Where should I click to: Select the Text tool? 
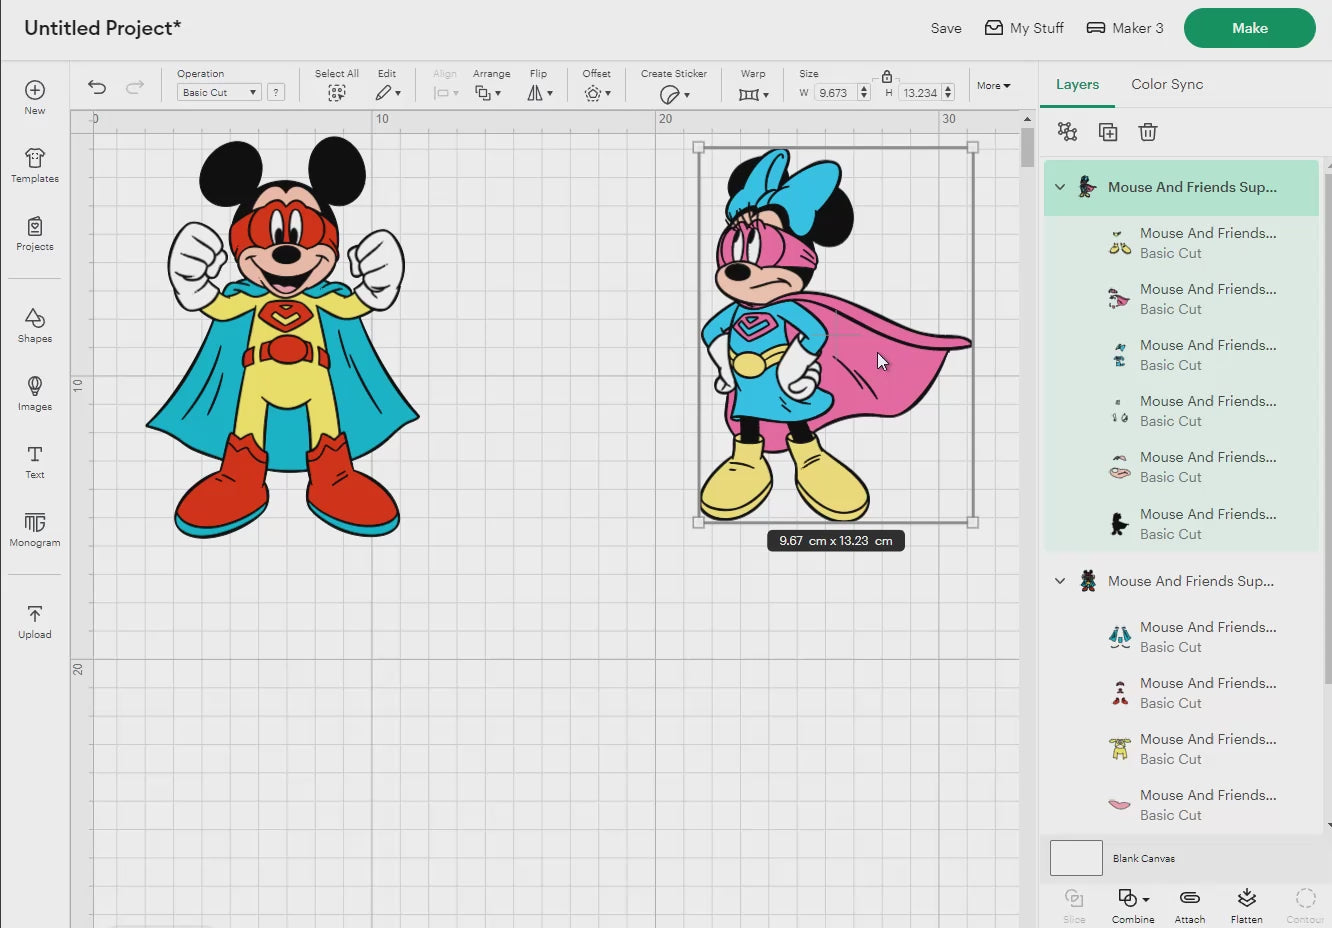click(35, 461)
